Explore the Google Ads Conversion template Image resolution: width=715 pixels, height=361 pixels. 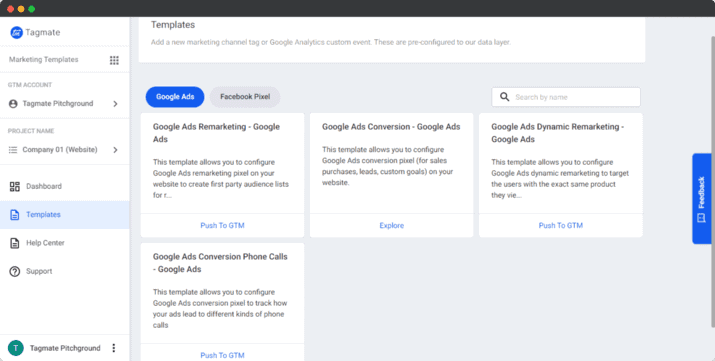392,226
